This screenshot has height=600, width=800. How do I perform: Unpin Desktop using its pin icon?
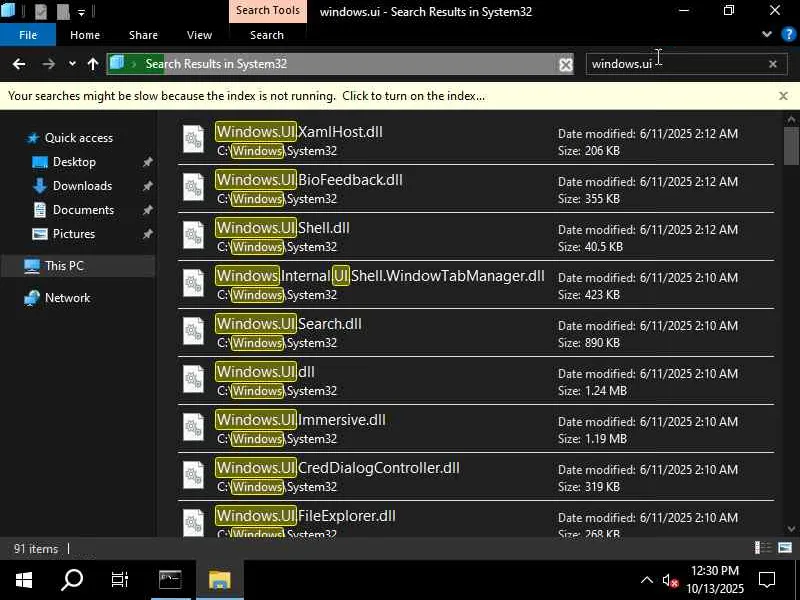click(147, 162)
